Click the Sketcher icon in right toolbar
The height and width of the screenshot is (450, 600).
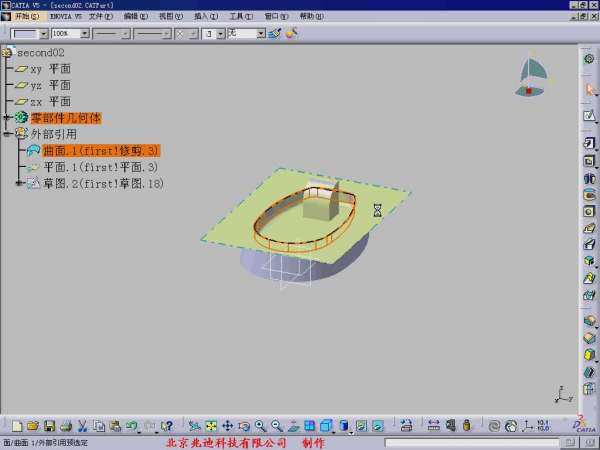pyautogui.click(x=589, y=116)
